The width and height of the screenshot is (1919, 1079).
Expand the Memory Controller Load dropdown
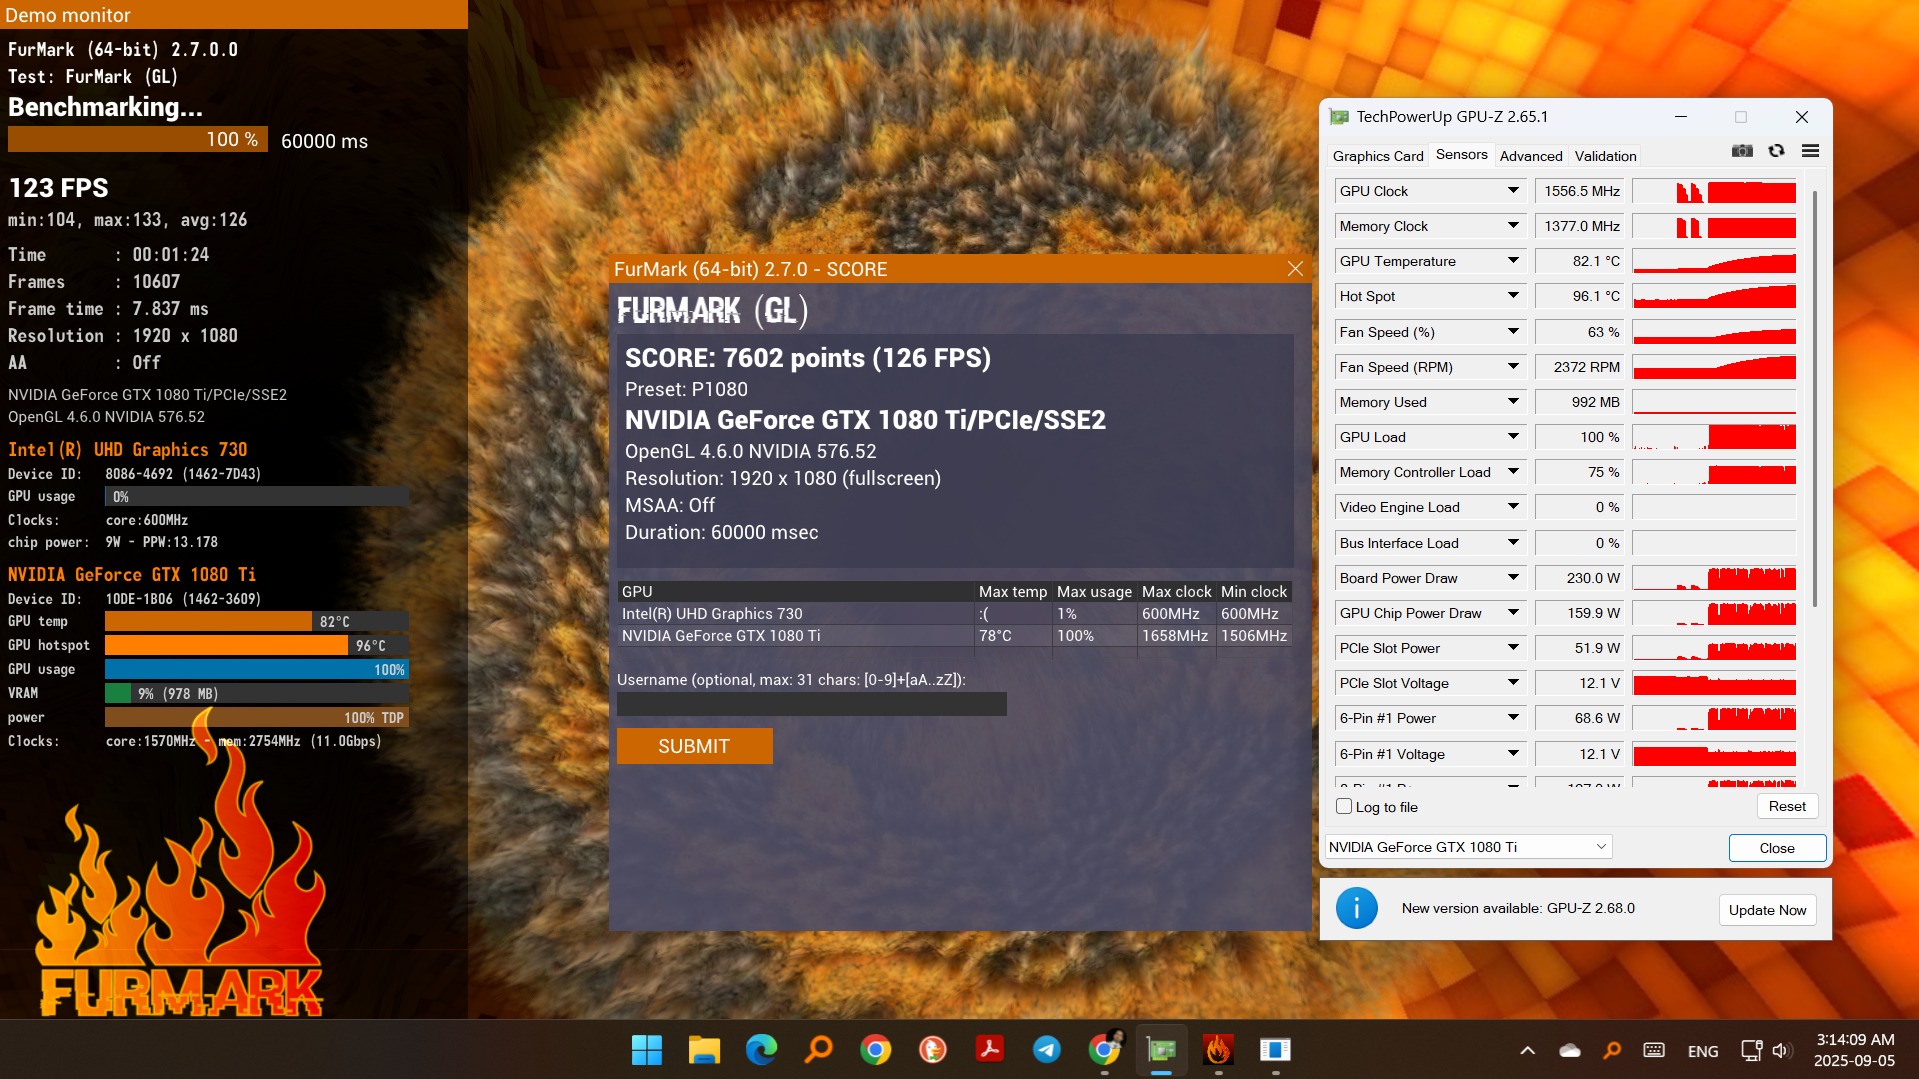1513,472
